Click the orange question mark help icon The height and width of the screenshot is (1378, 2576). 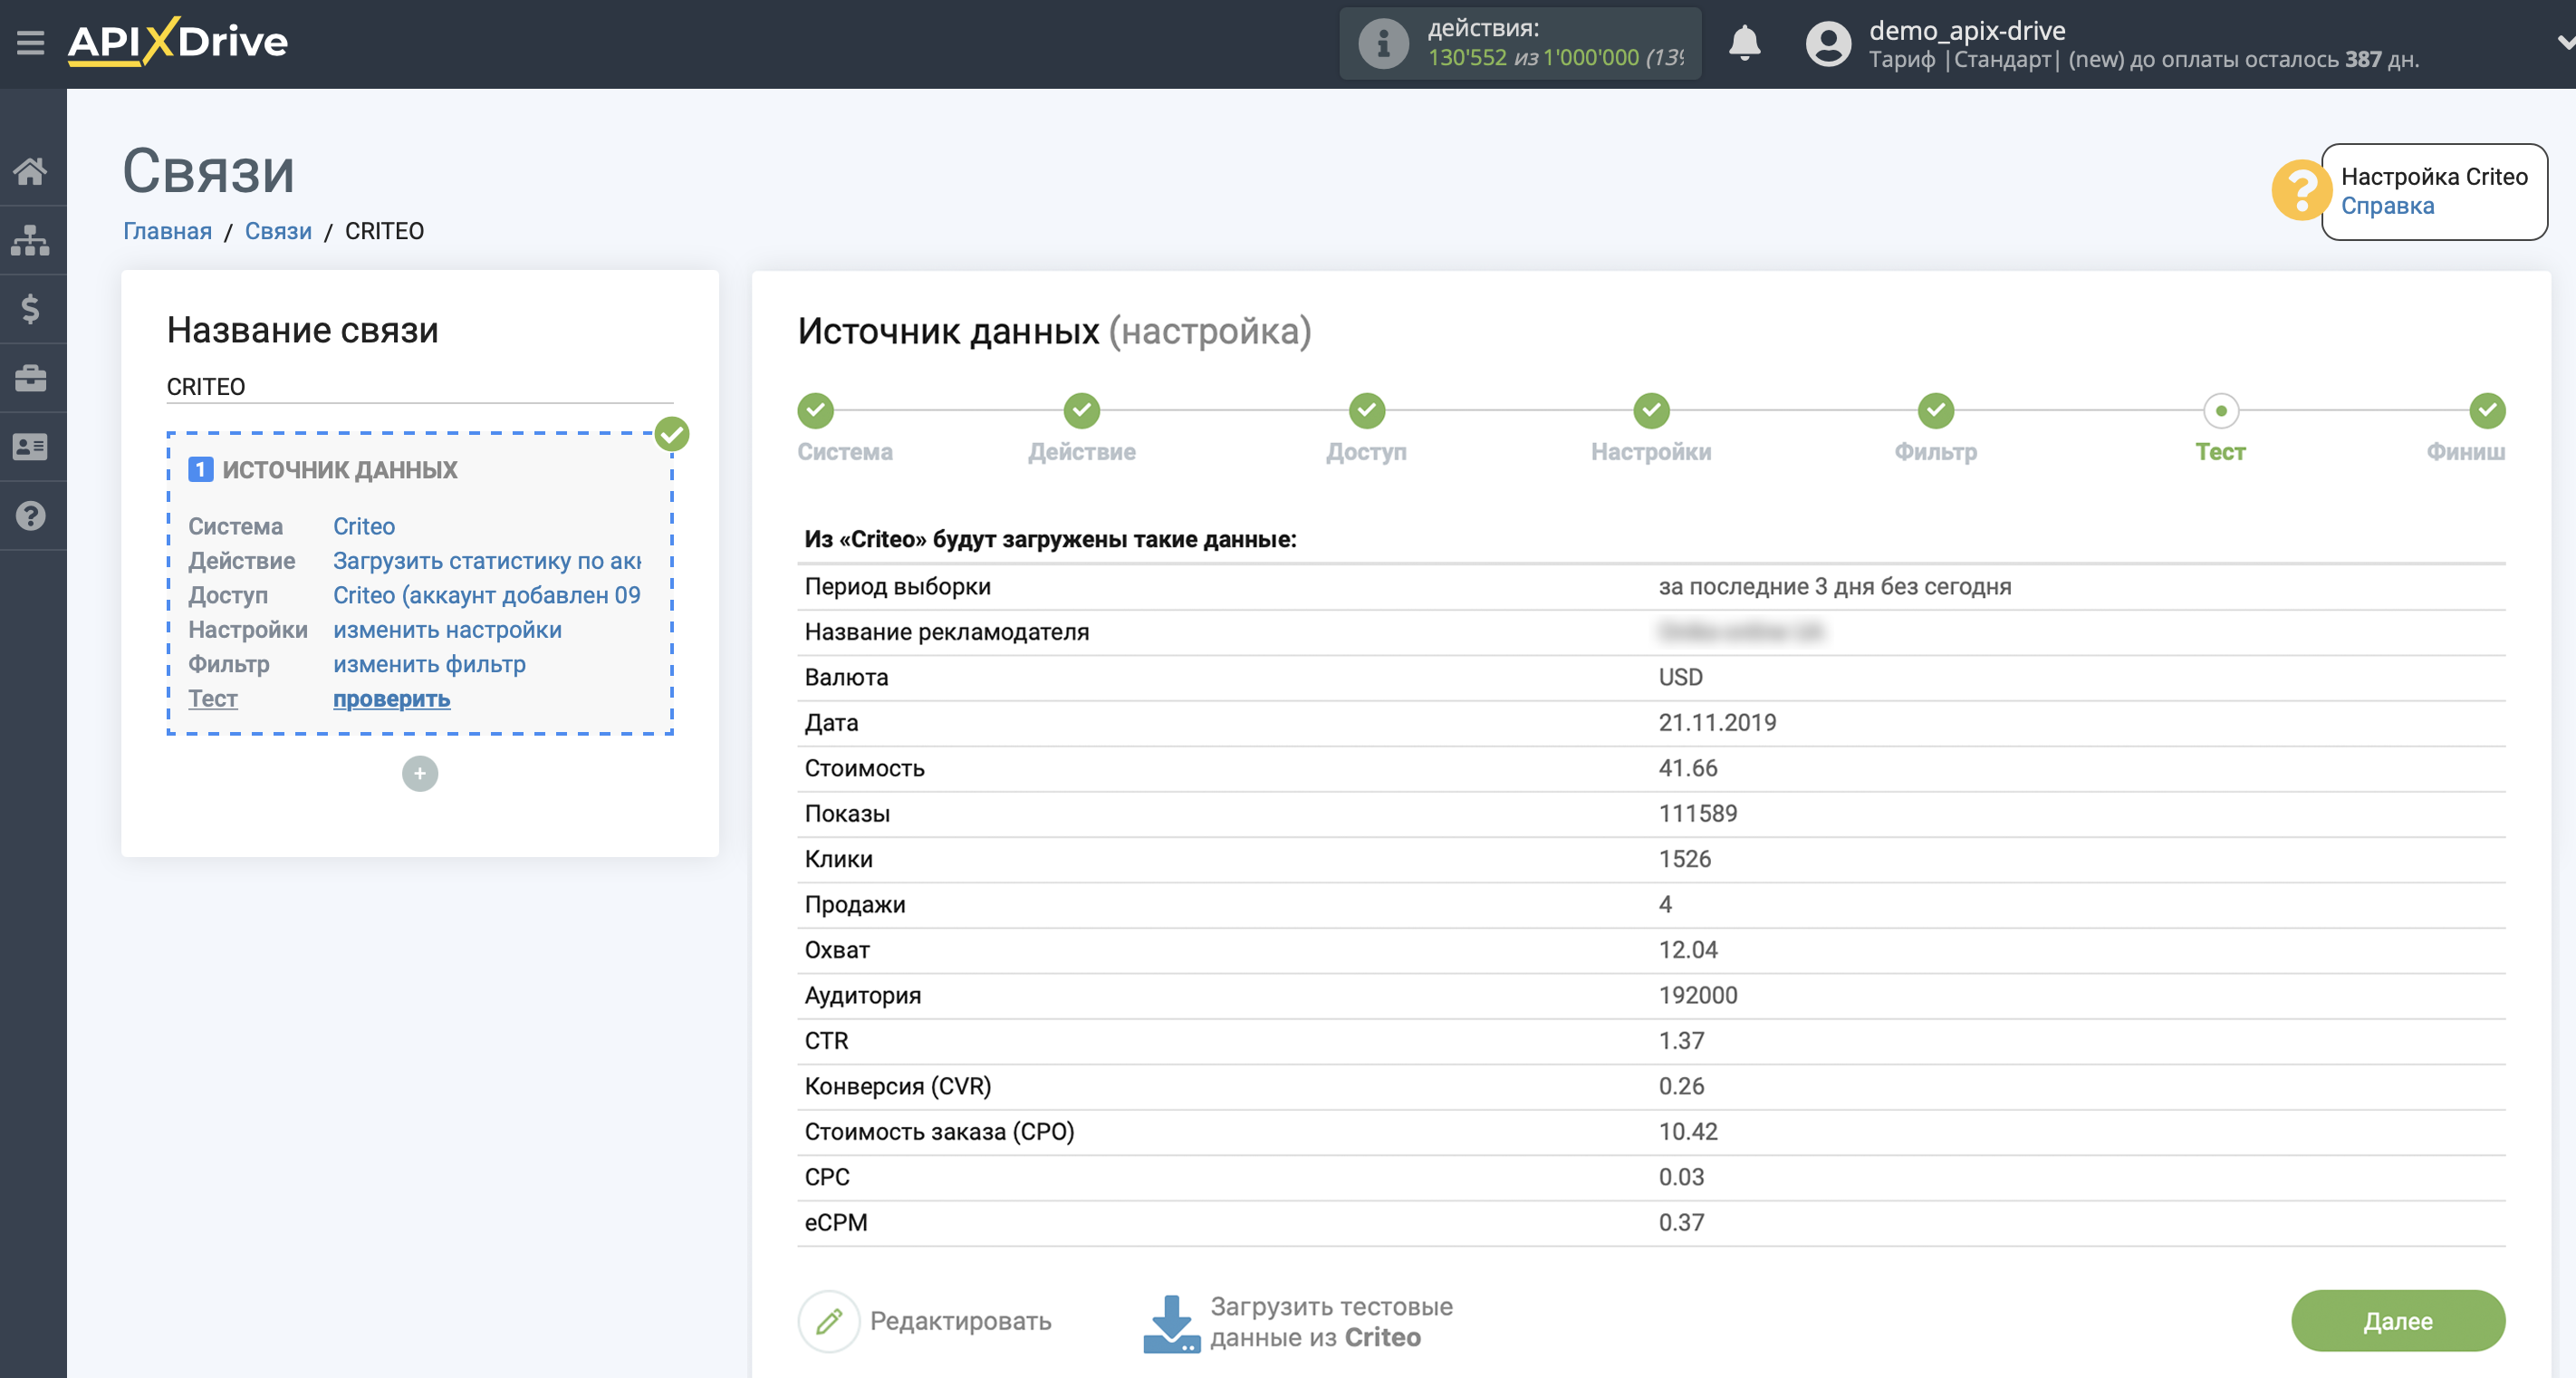[2301, 190]
